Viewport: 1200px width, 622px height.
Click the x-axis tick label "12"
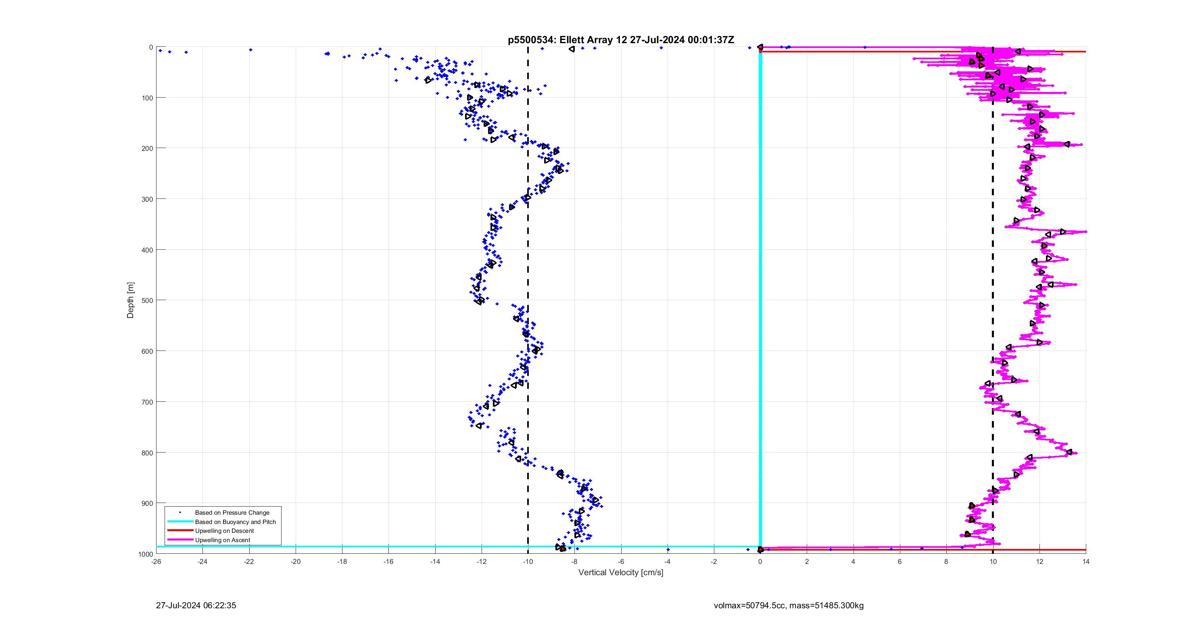[x=1040, y=561]
